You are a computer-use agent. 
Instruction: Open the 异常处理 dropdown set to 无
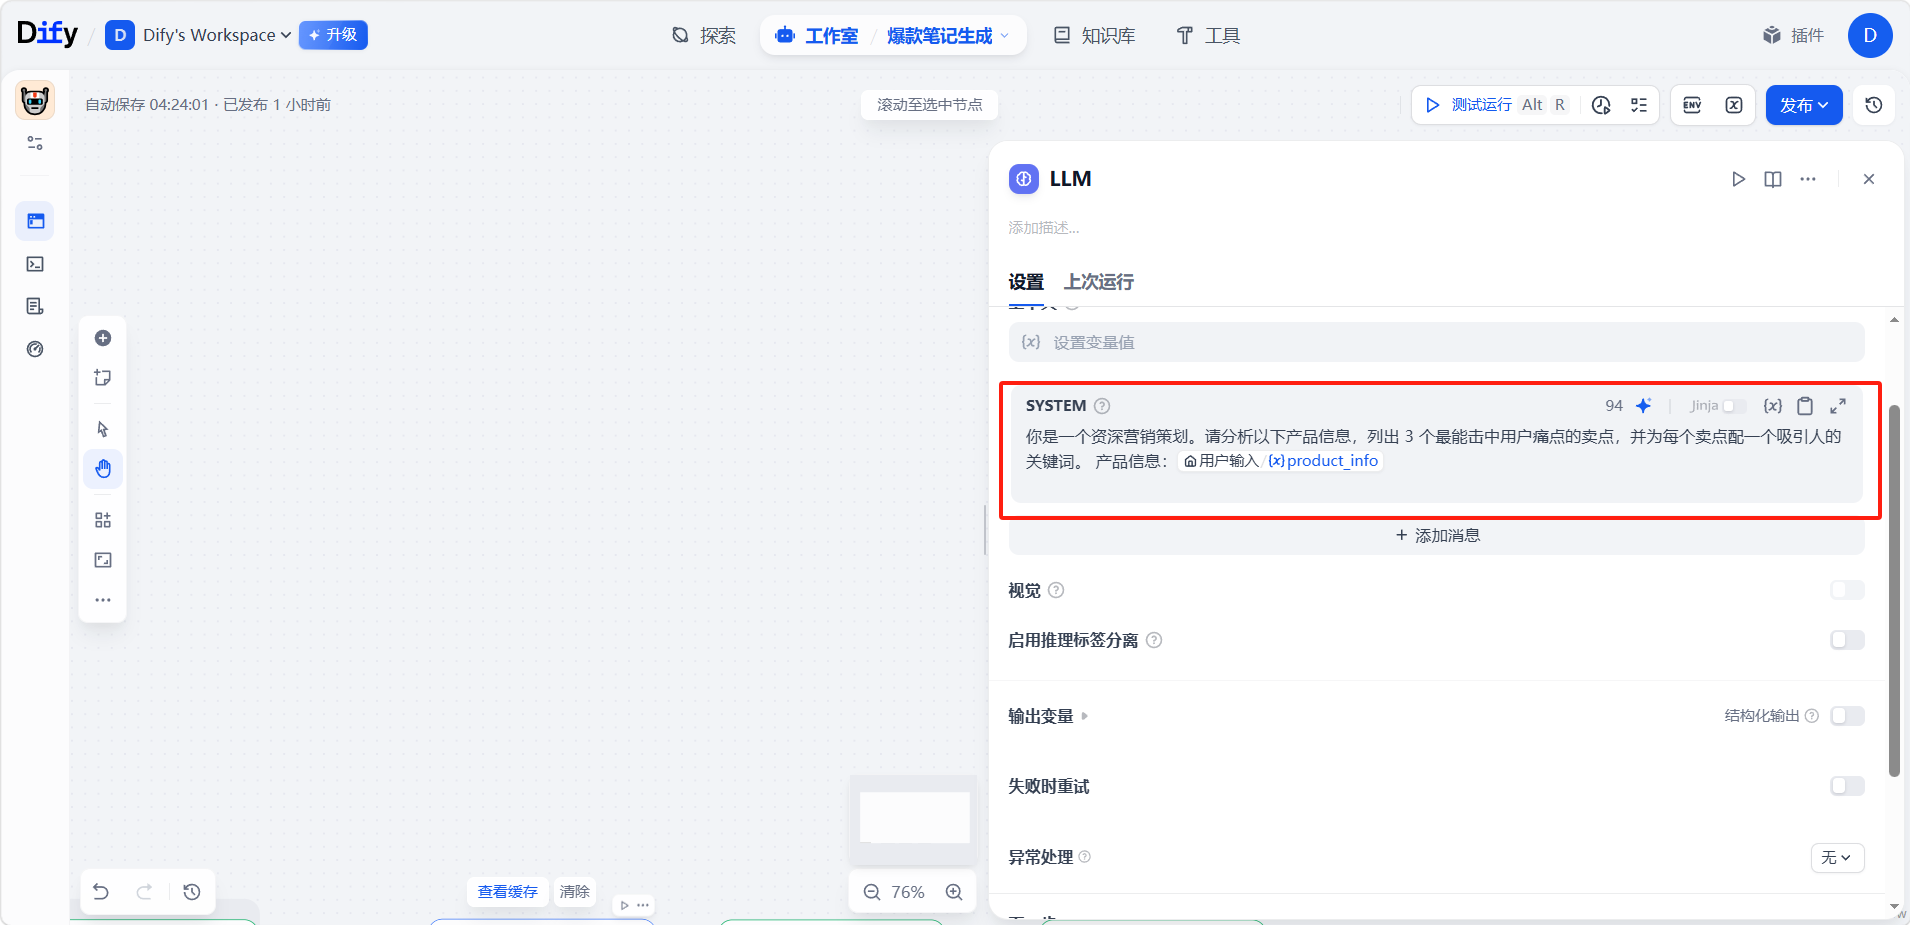pos(1836,857)
